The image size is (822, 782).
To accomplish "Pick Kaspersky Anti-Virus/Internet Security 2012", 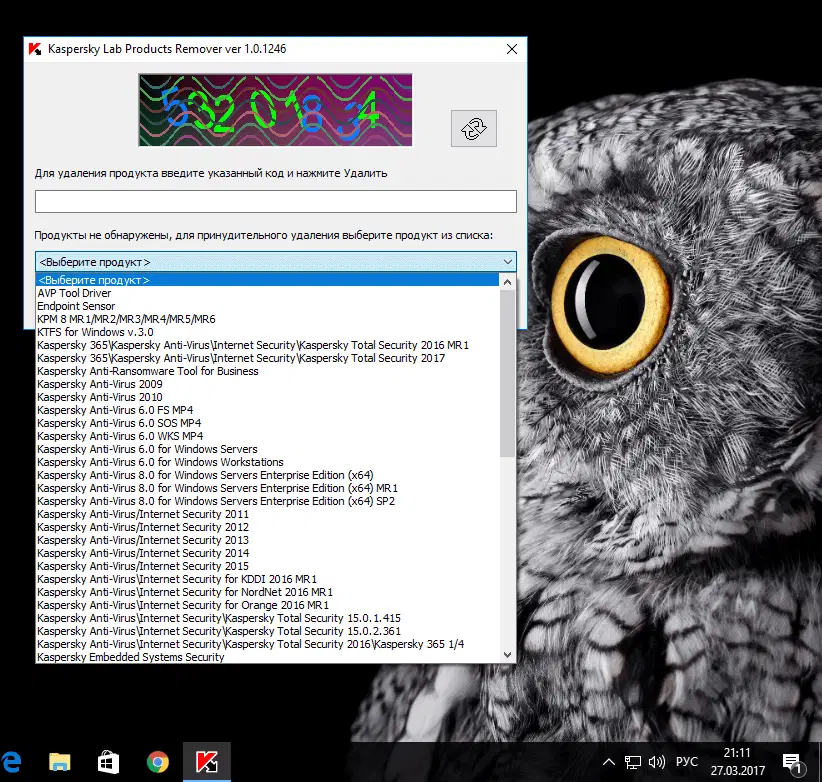I will click(x=267, y=527).
